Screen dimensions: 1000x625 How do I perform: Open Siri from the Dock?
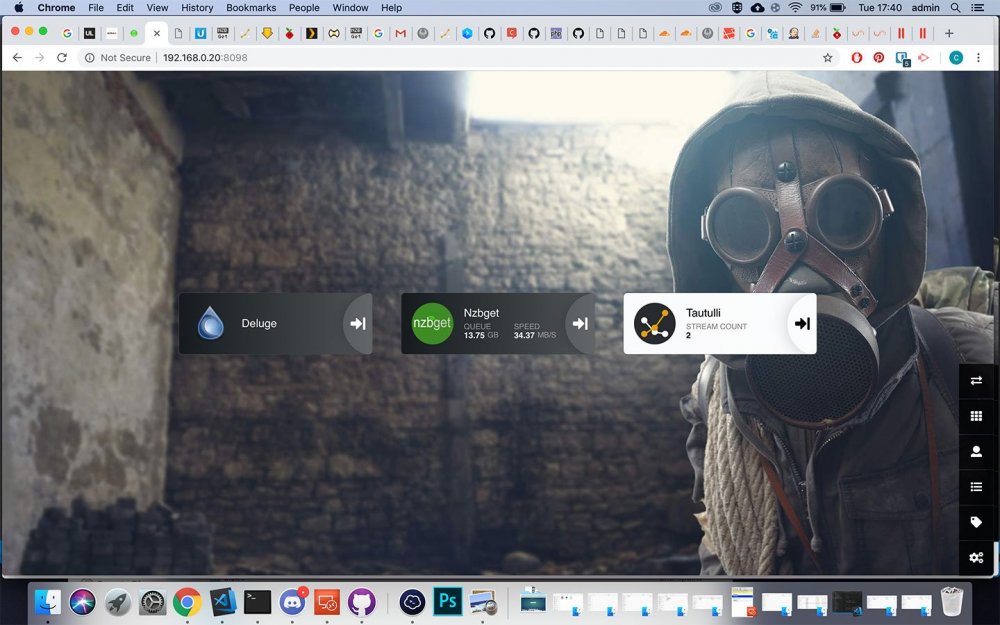coord(82,601)
